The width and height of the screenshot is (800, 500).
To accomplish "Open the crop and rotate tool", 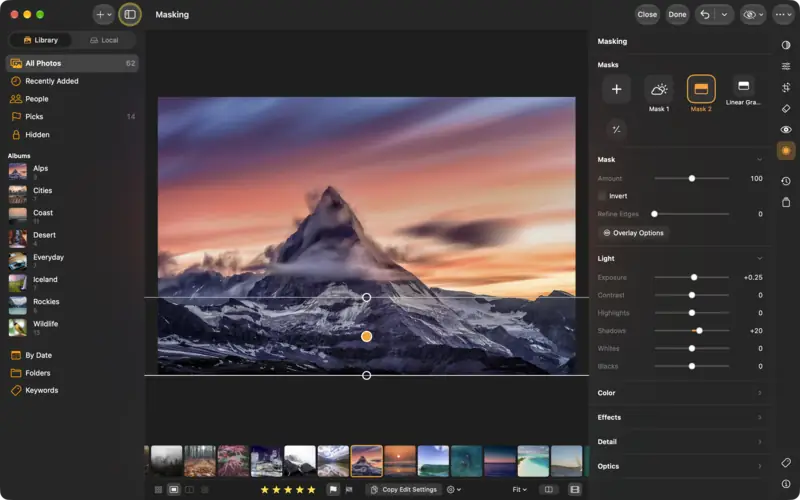I will coord(786,87).
